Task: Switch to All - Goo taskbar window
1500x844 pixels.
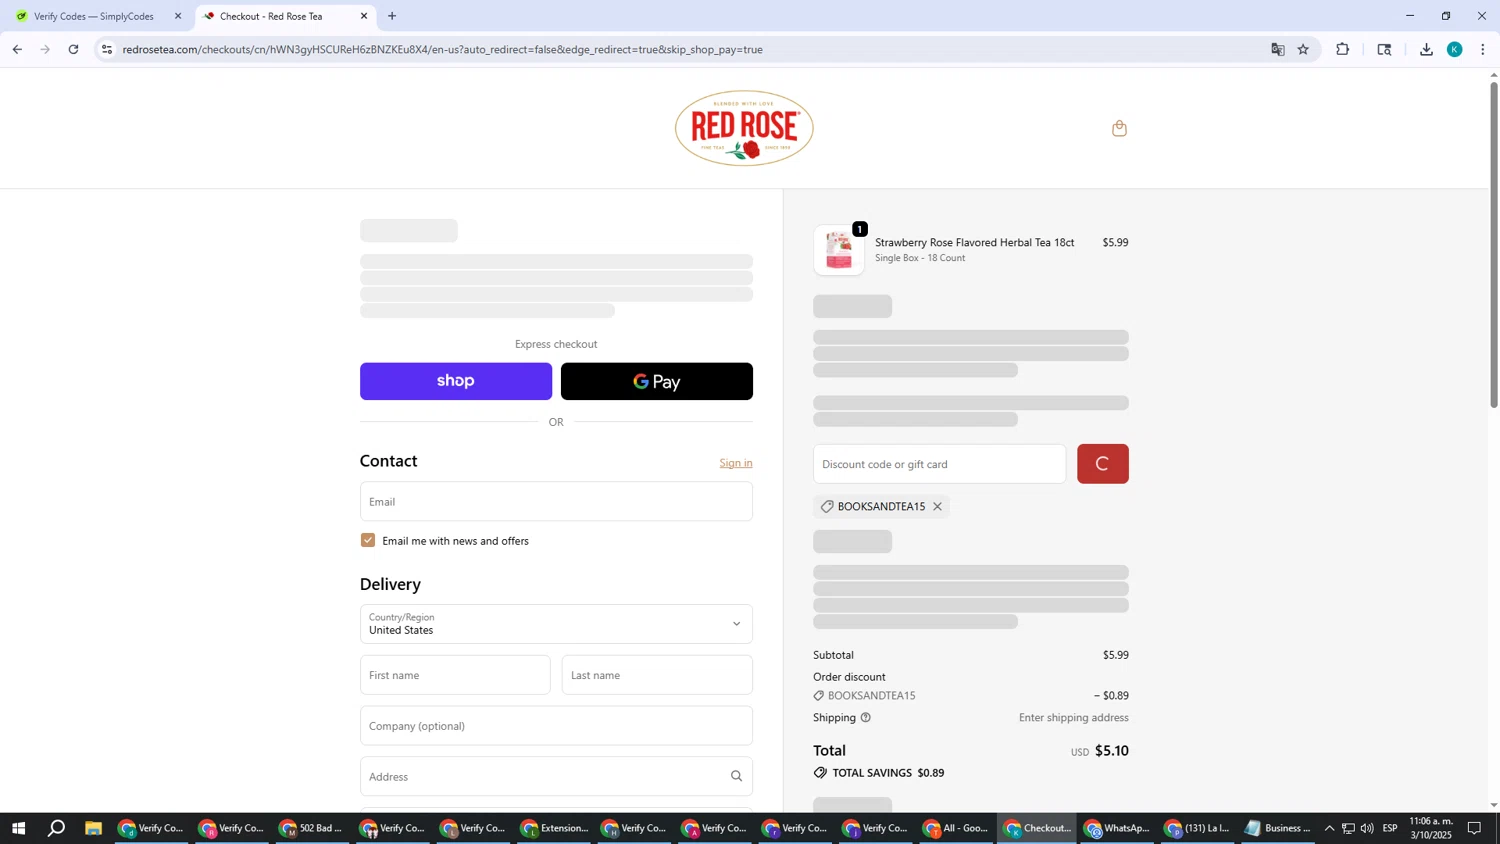Action: 956,828
